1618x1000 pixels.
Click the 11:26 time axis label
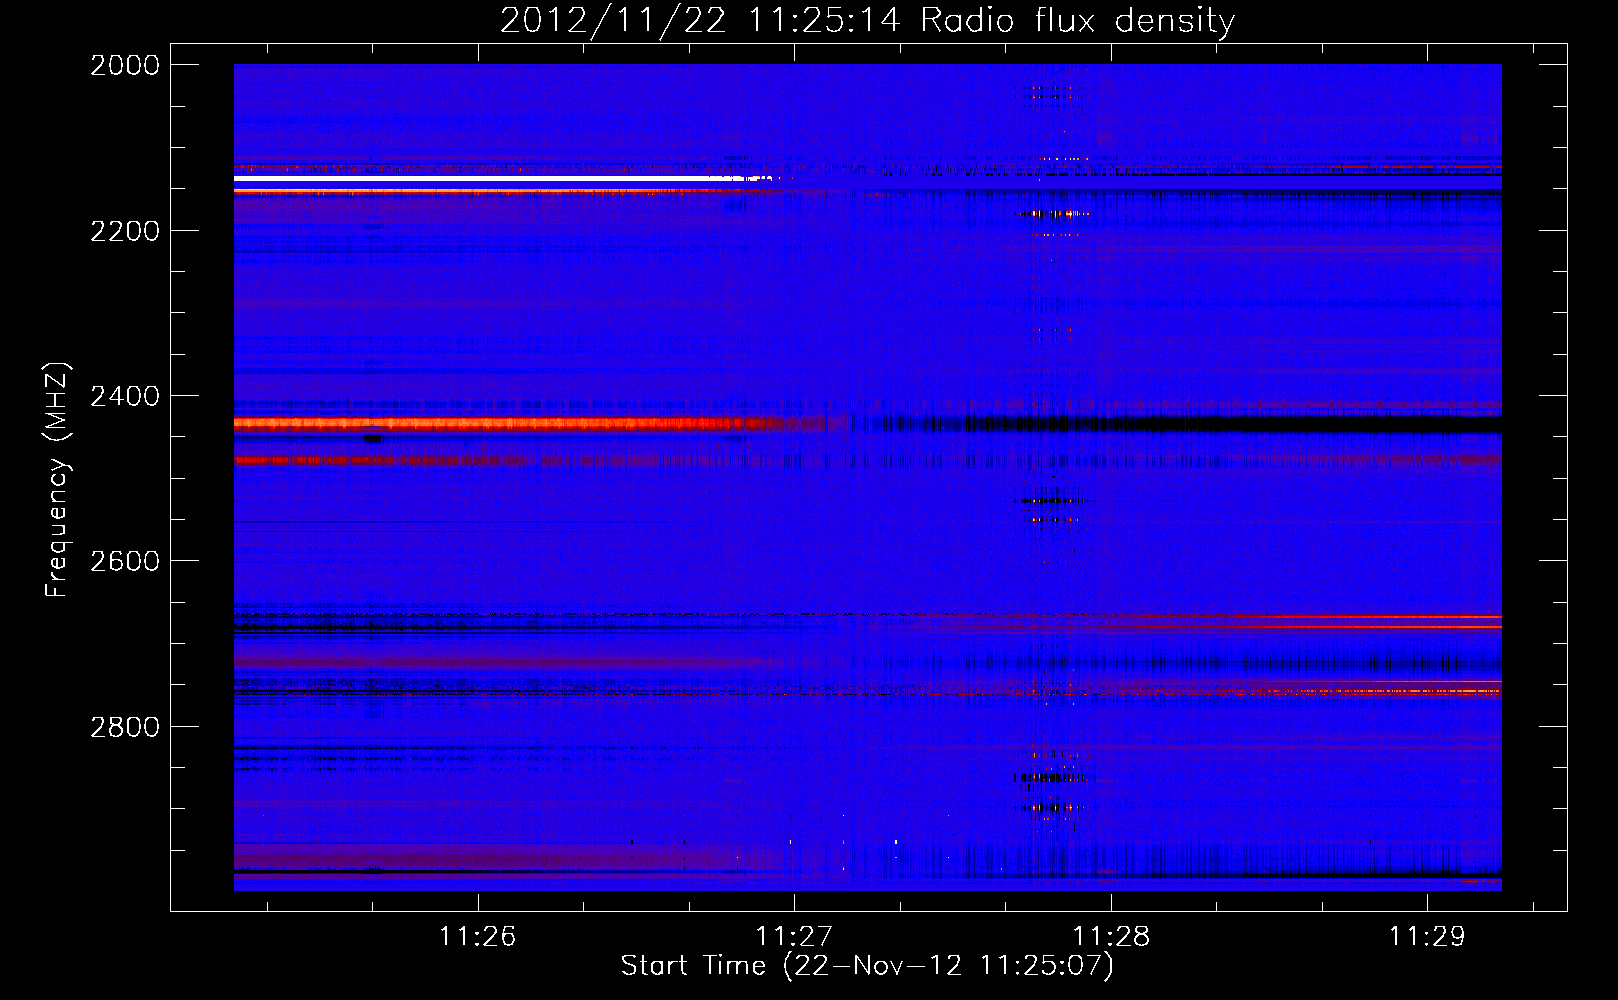point(477,936)
